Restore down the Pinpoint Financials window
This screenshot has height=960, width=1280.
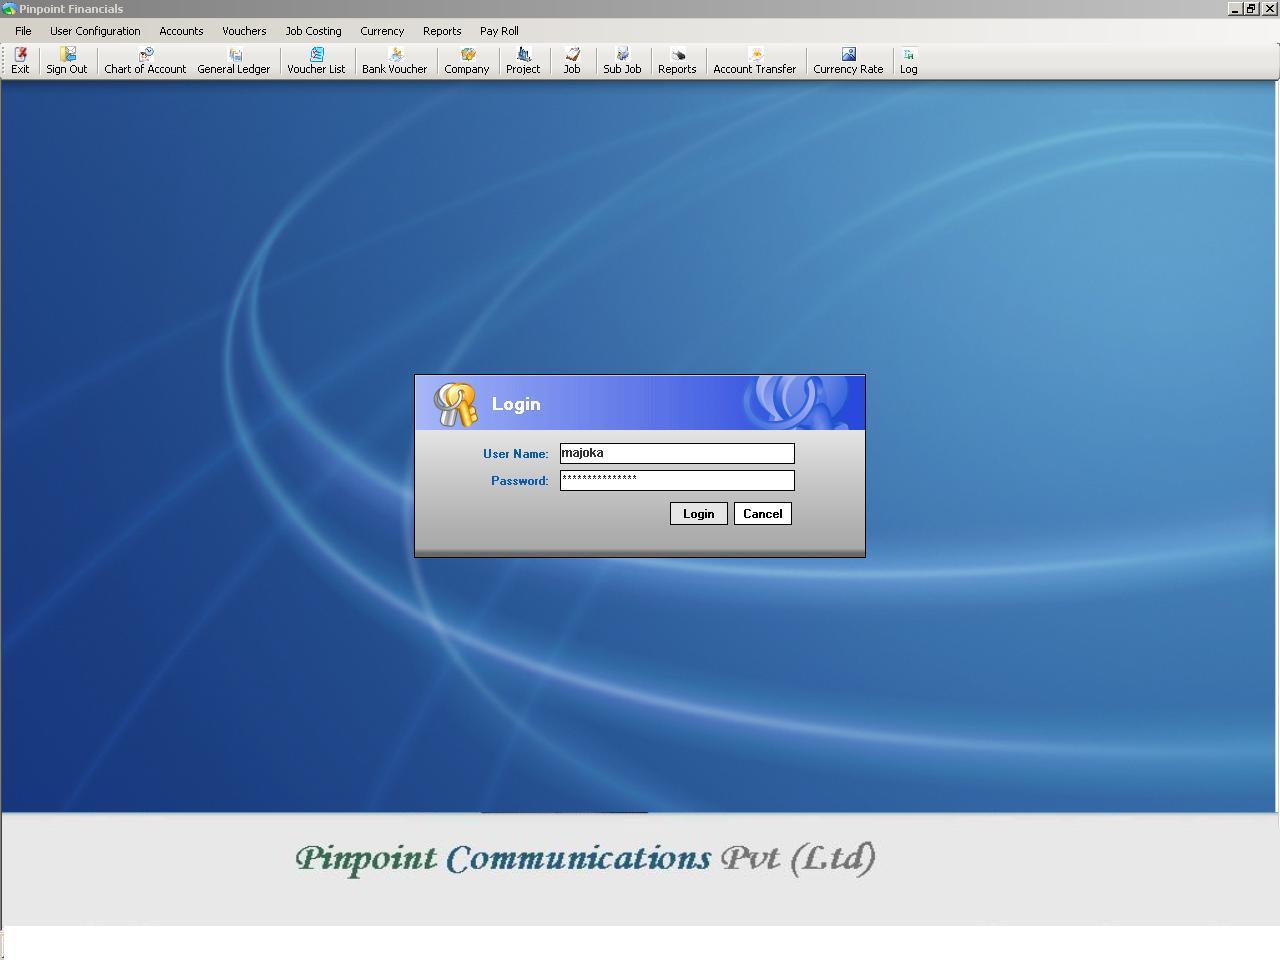click(x=1250, y=8)
